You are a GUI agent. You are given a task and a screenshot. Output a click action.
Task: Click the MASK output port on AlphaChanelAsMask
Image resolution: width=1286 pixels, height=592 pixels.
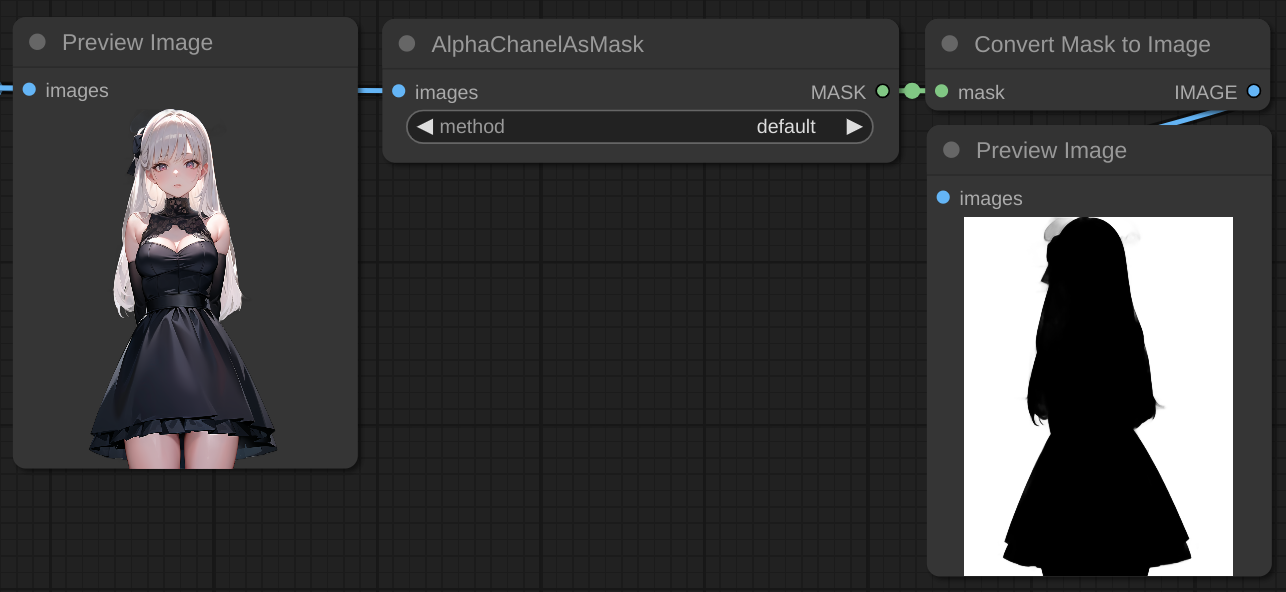point(882,92)
